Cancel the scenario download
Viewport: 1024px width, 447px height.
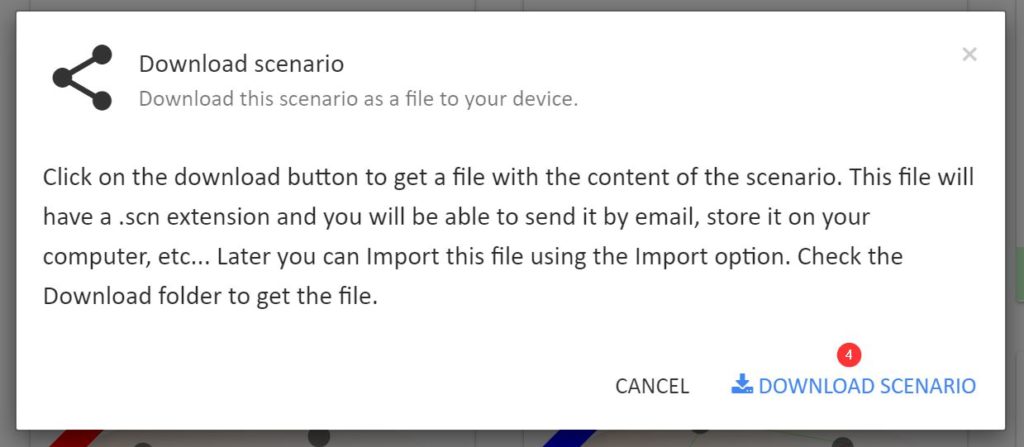[652, 386]
